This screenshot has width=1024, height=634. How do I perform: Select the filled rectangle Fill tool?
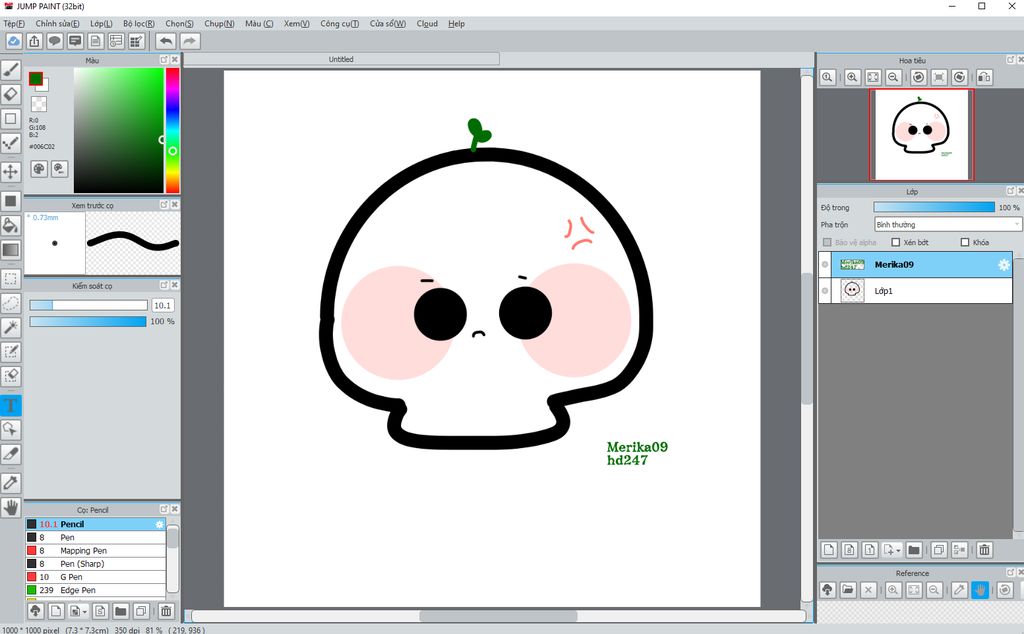(x=10, y=201)
